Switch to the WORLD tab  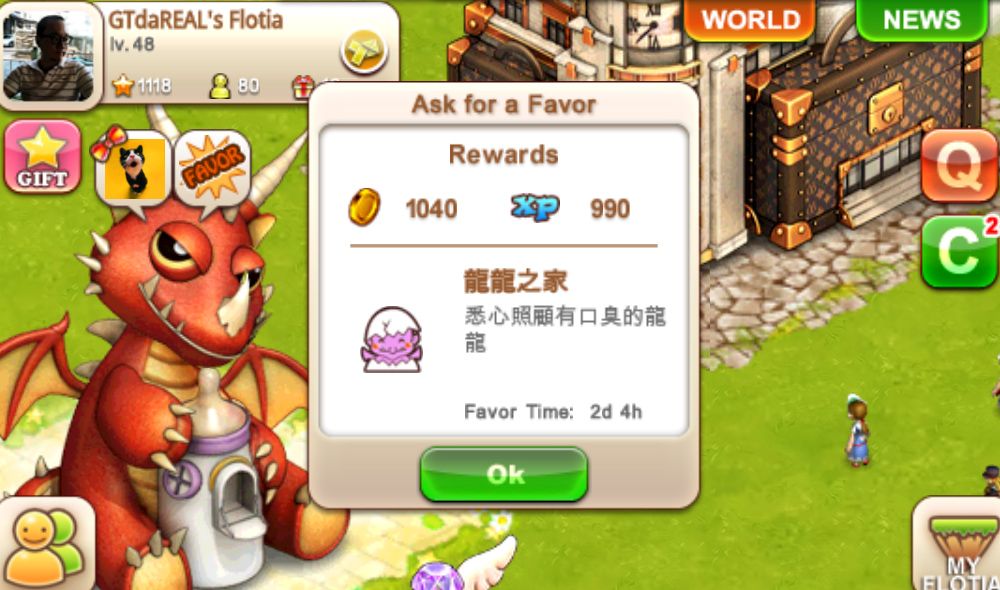[750, 19]
